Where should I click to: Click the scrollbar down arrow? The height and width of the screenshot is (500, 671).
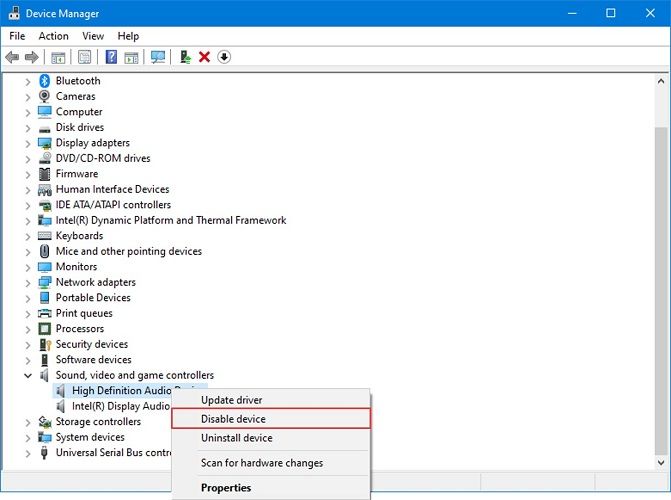coord(661,462)
